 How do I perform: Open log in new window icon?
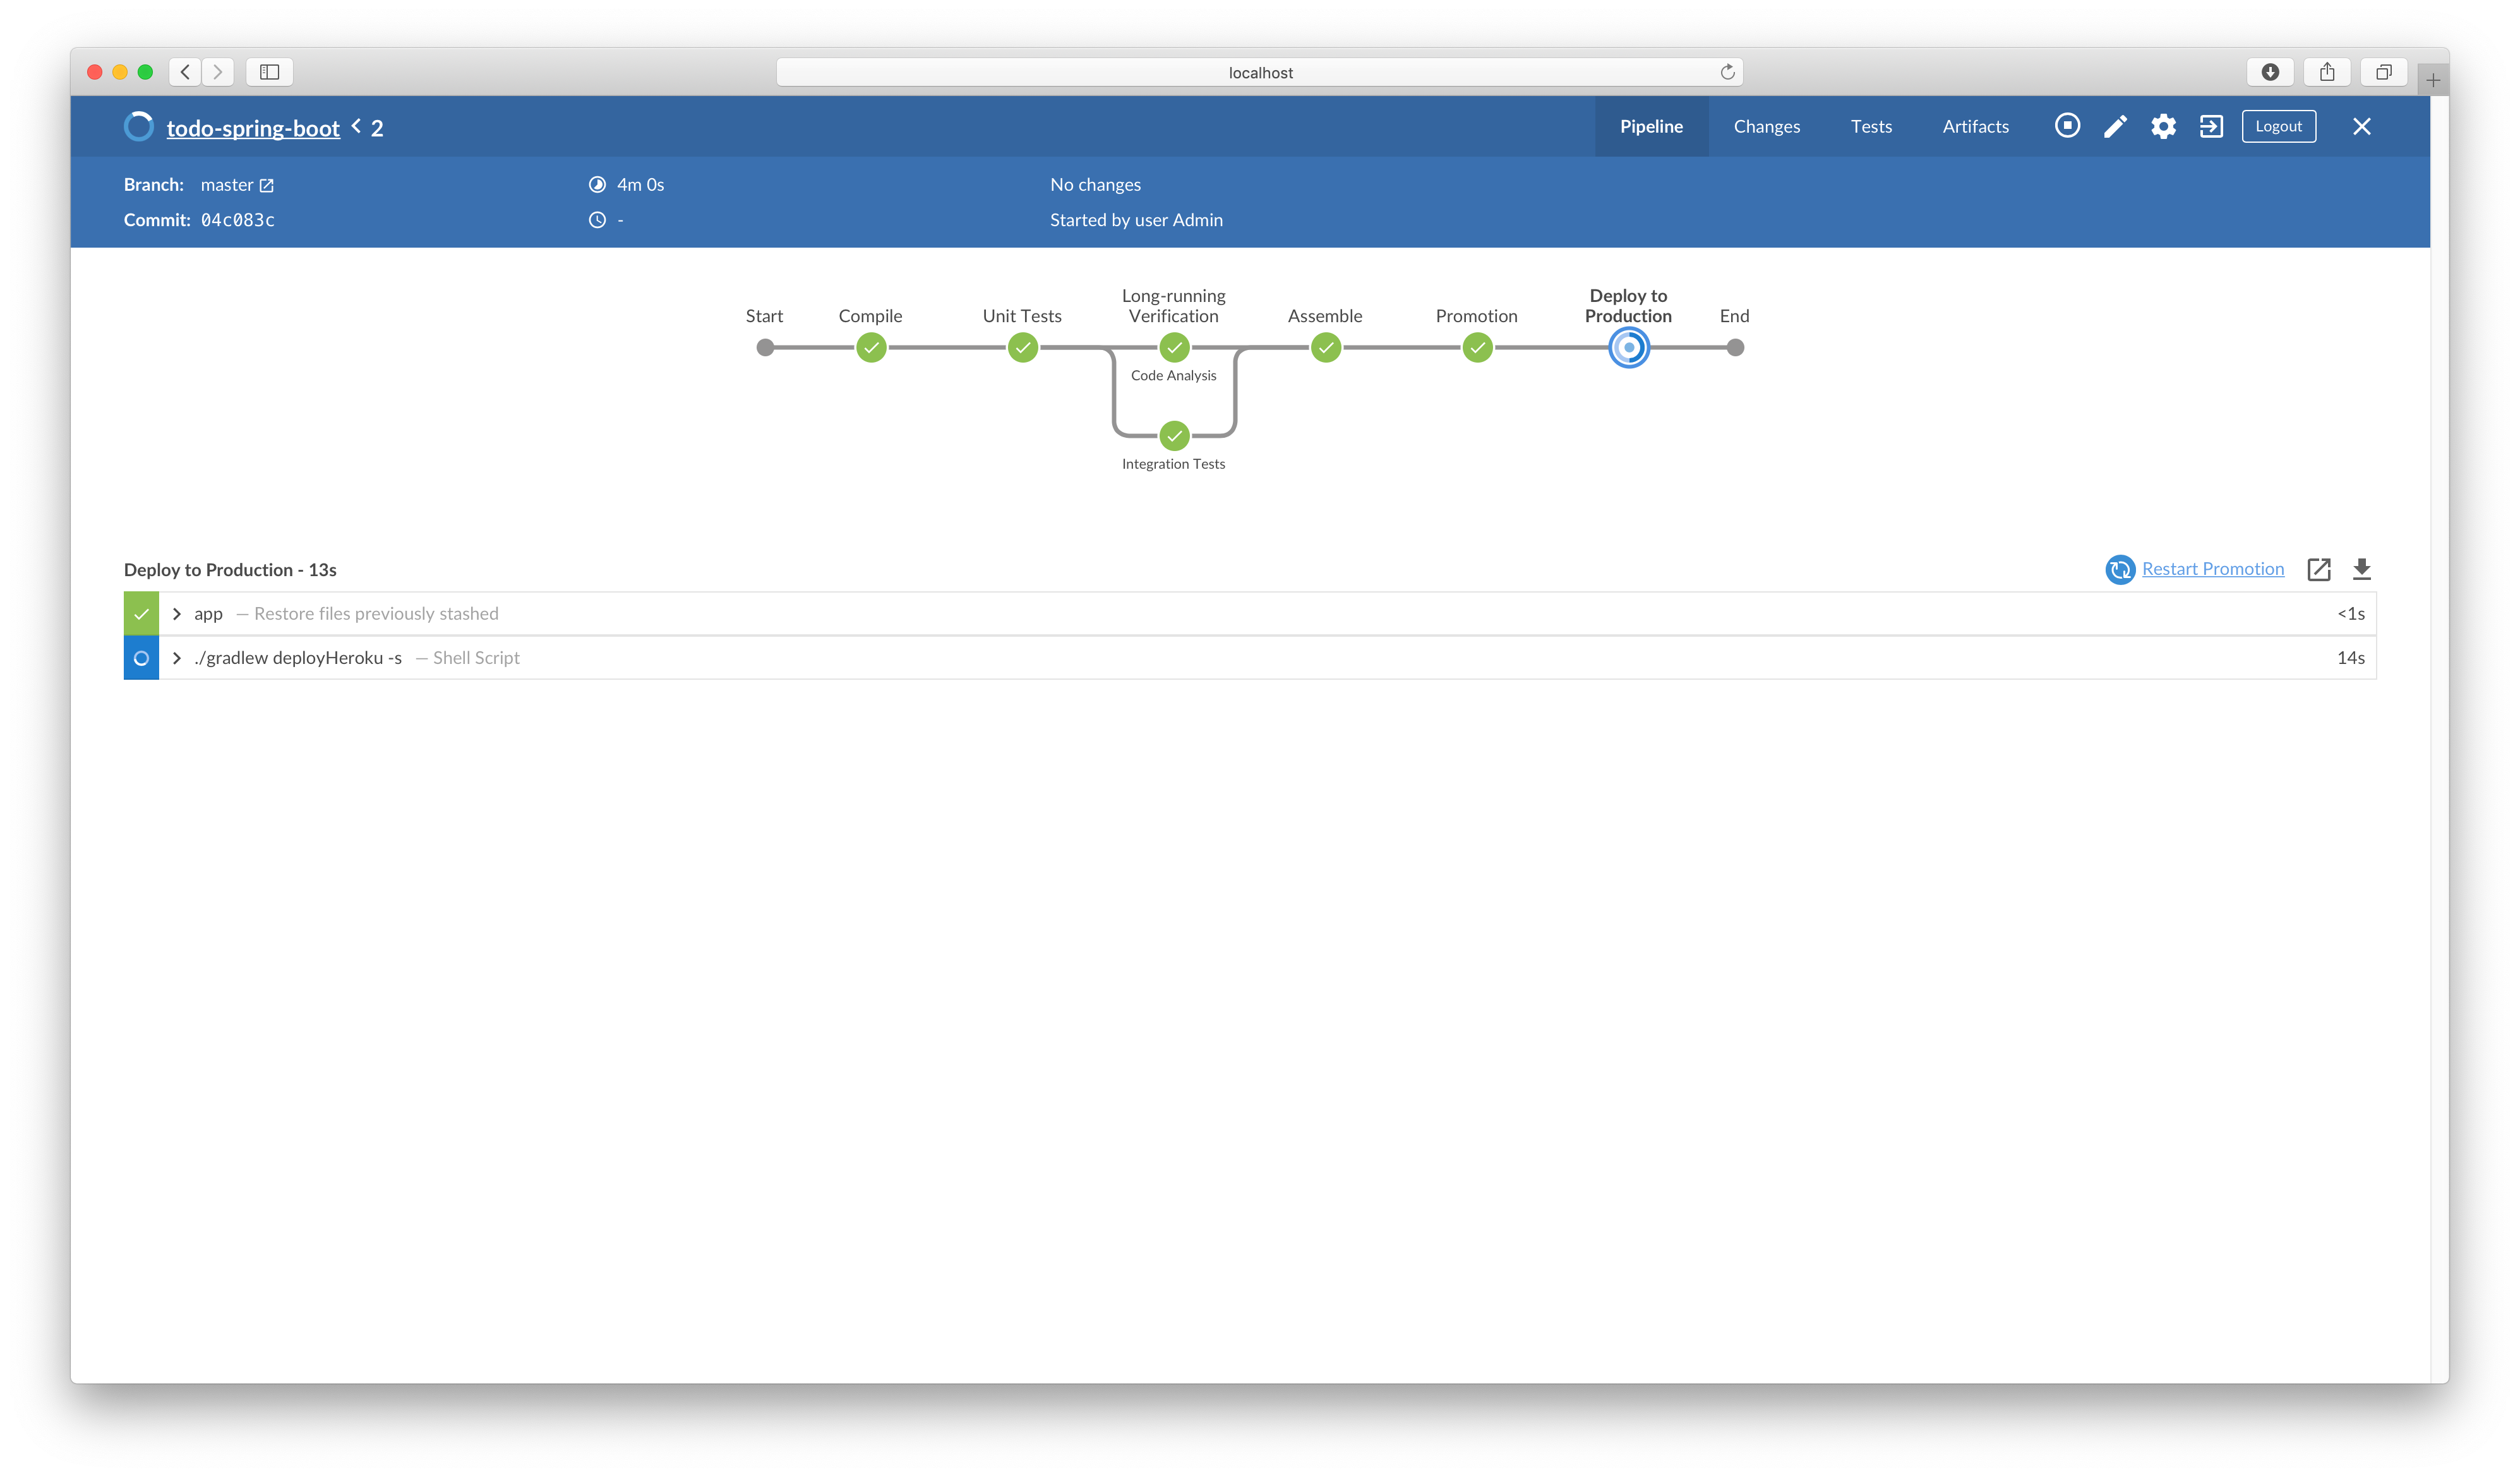(x=2319, y=569)
